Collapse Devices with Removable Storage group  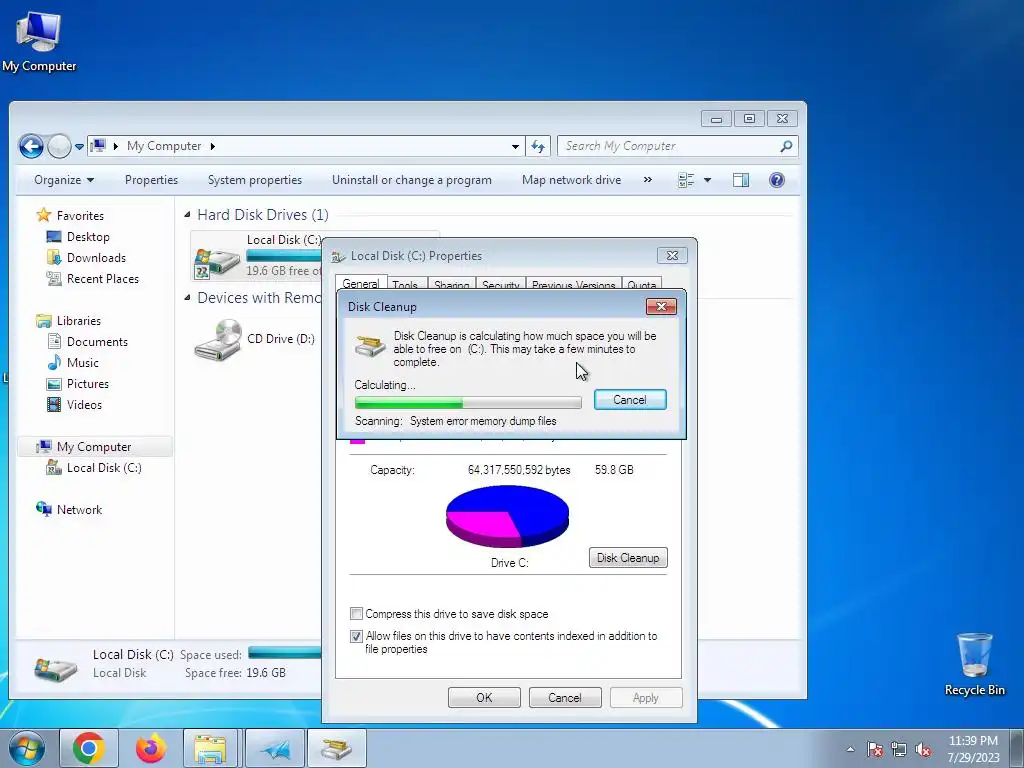(187, 298)
